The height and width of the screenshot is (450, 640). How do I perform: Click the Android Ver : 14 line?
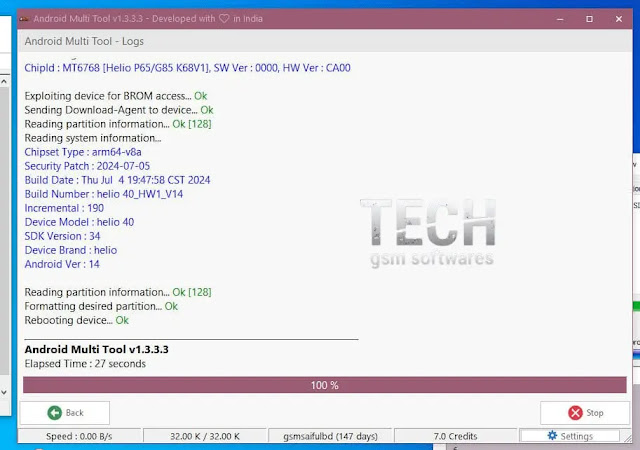[62, 264]
